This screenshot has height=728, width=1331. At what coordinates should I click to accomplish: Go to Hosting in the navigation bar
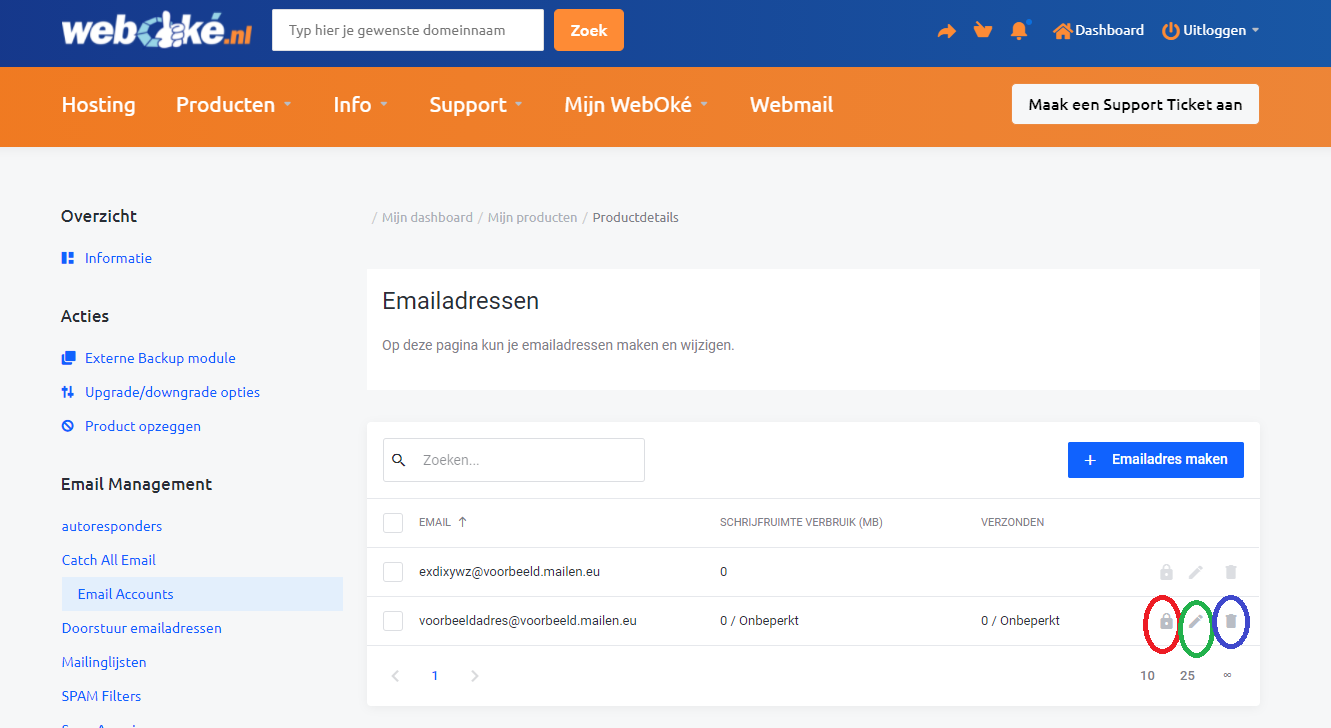point(98,105)
